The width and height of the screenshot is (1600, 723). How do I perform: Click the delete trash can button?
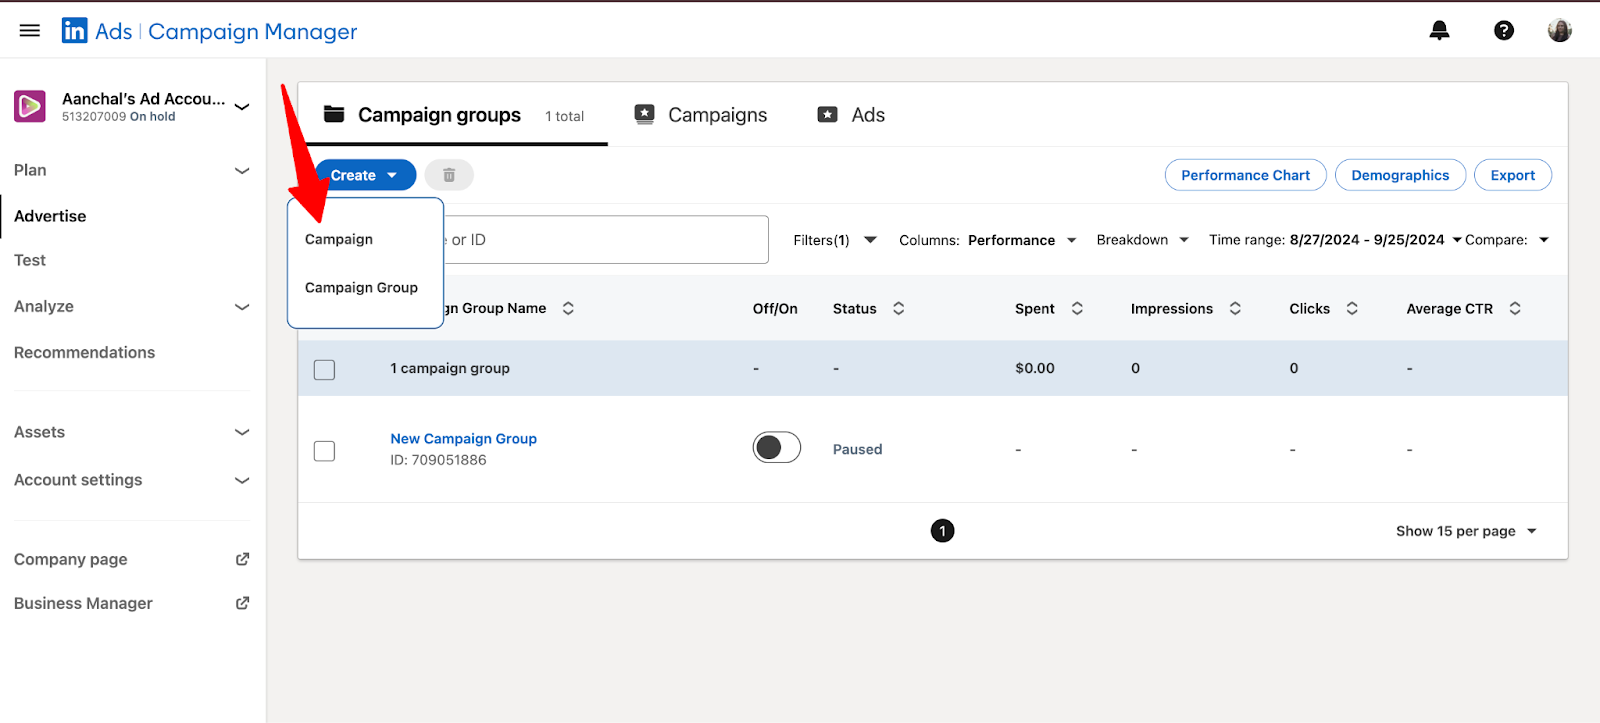pyautogui.click(x=449, y=175)
